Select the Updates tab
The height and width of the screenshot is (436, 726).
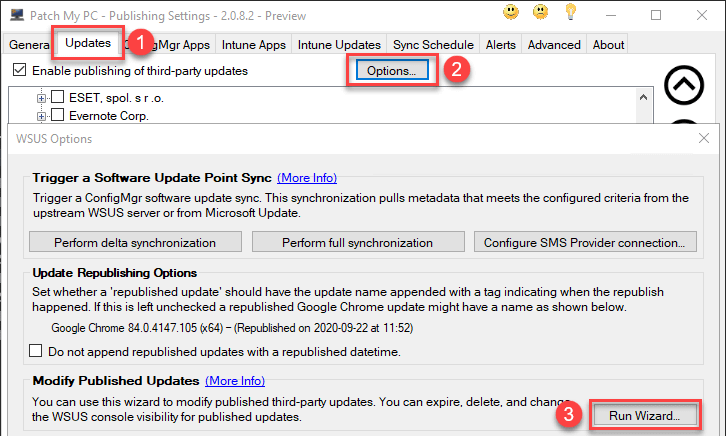(88, 43)
